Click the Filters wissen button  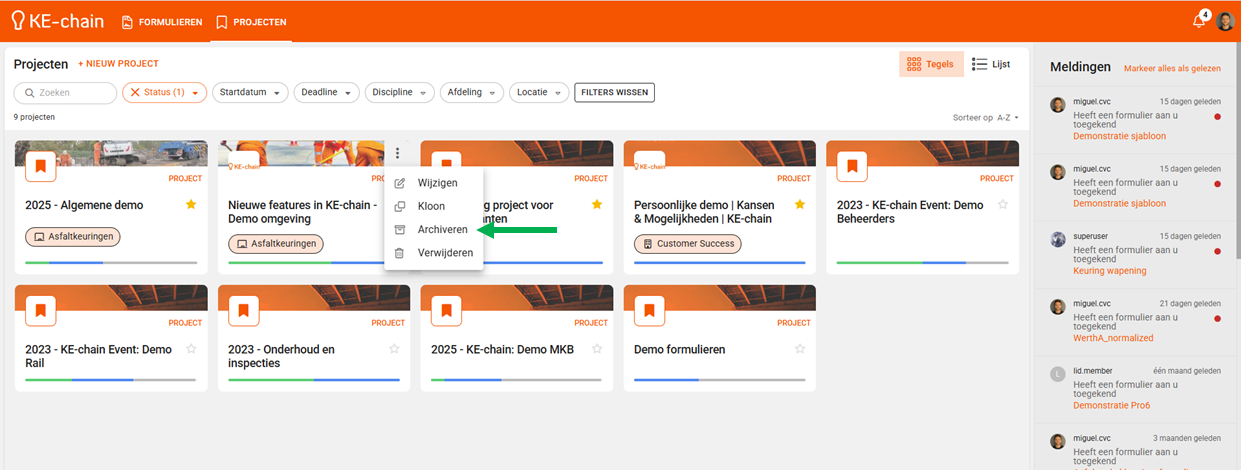coord(614,92)
